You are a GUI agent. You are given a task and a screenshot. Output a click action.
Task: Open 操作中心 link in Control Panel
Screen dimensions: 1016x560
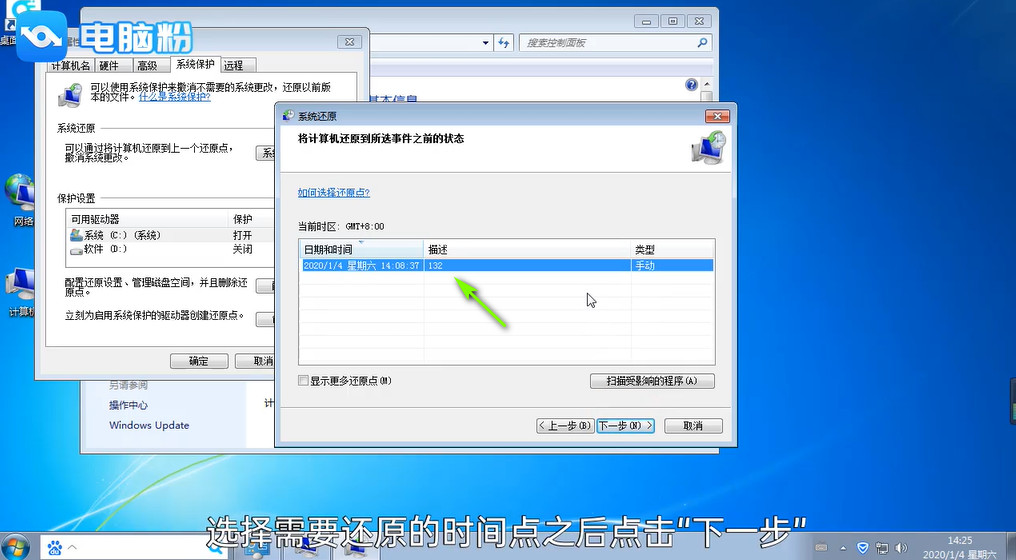[128, 405]
